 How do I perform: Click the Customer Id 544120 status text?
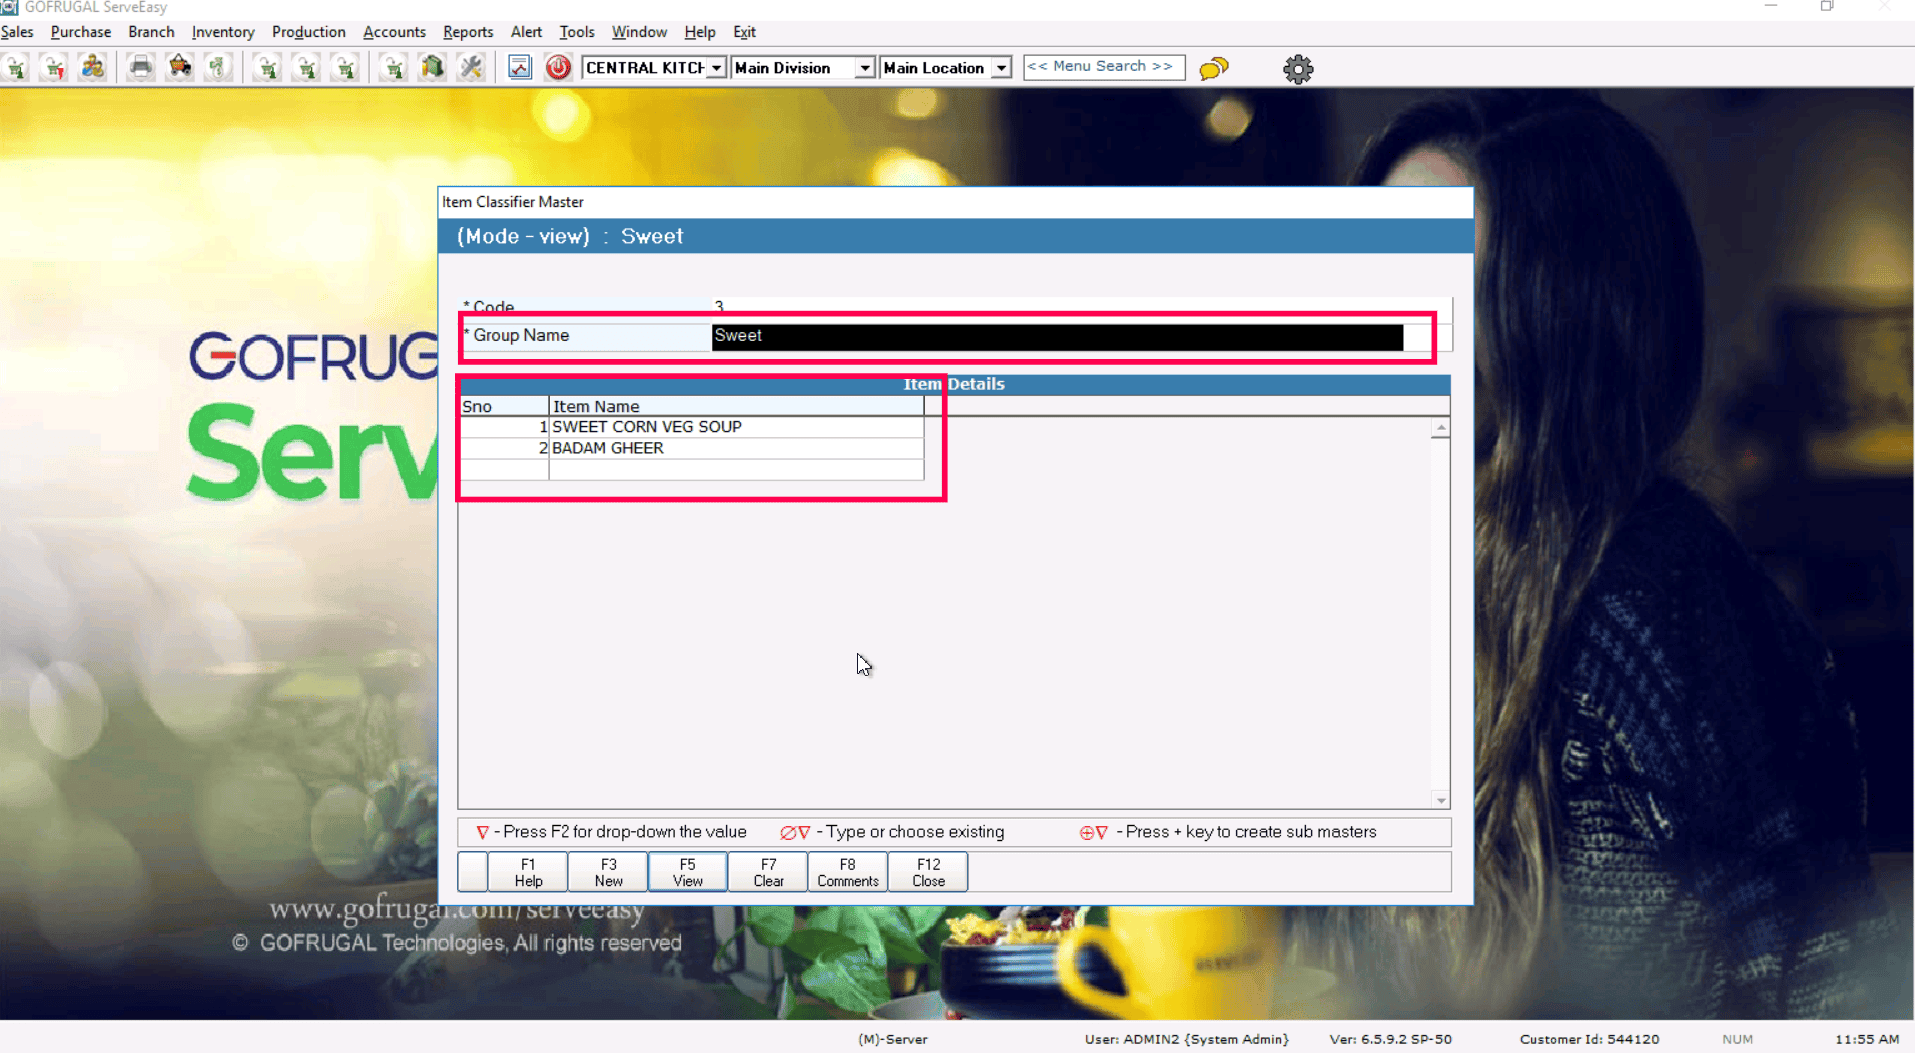[x=1589, y=1039]
